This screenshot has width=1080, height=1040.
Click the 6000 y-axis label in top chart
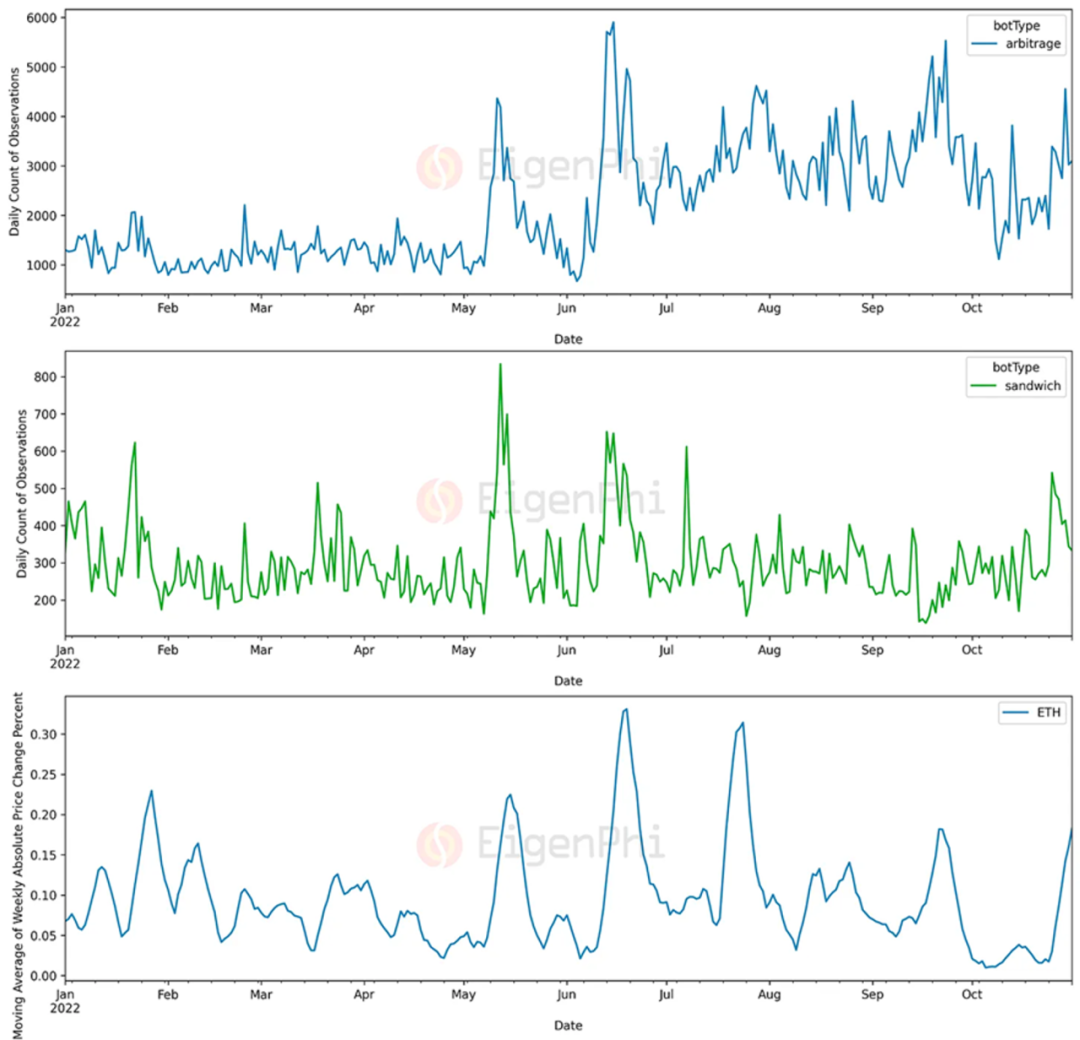tap(41, 18)
